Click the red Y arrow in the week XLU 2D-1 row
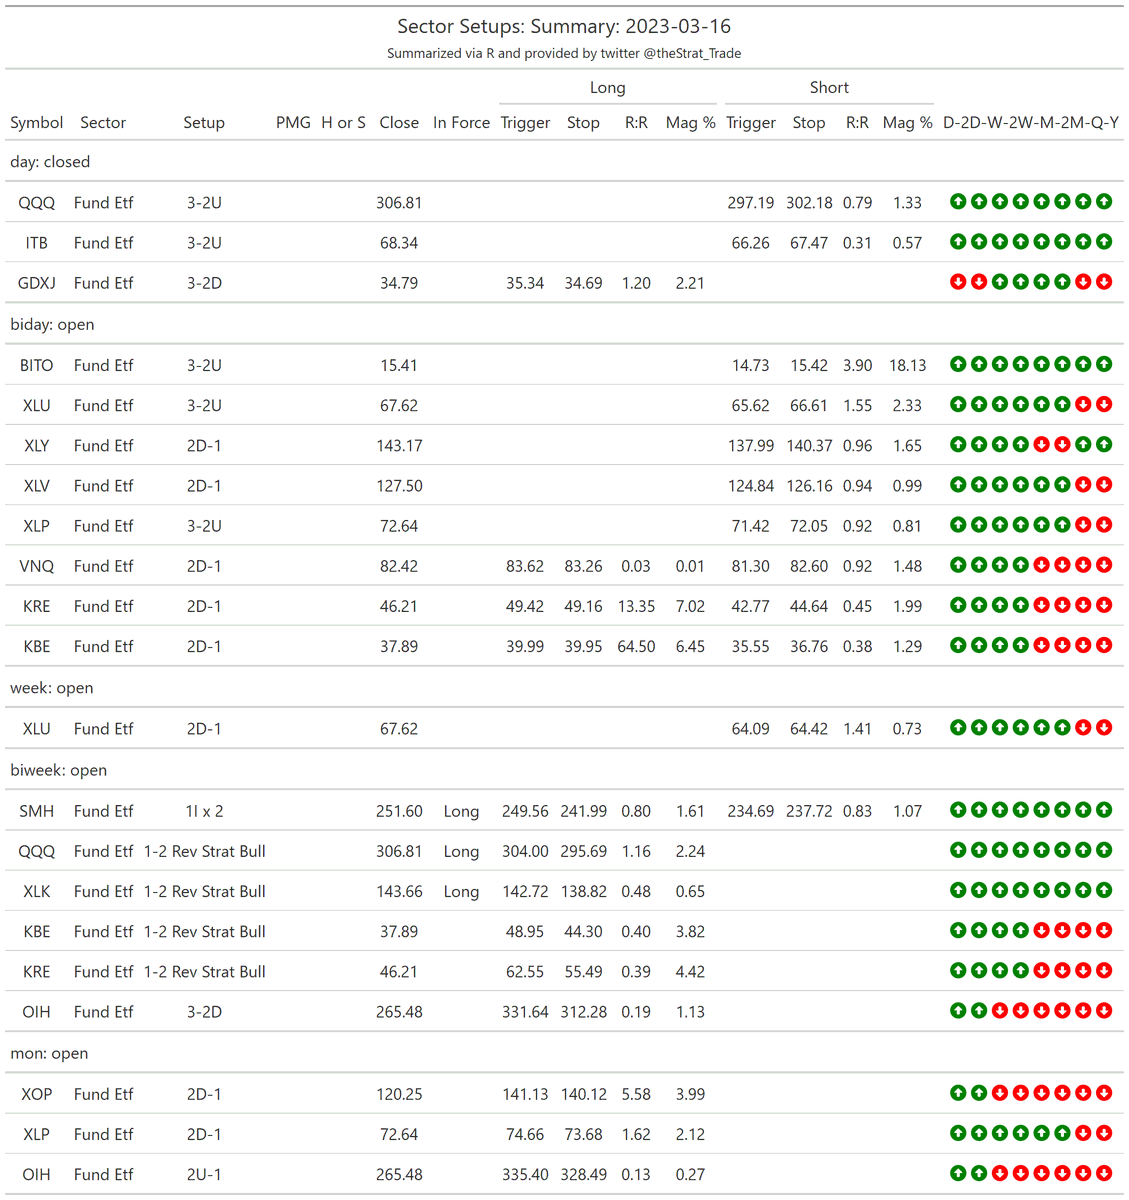1129x1200 pixels. (1104, 728)
